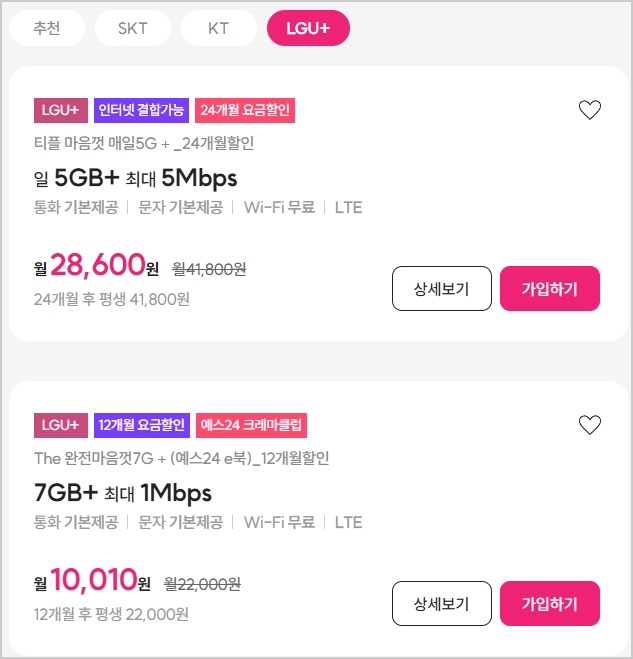The height and width of the screenshot is (659, 633).
Task: Favorite the 7GB+ plan with heart icon
Action: coord(590,425)
